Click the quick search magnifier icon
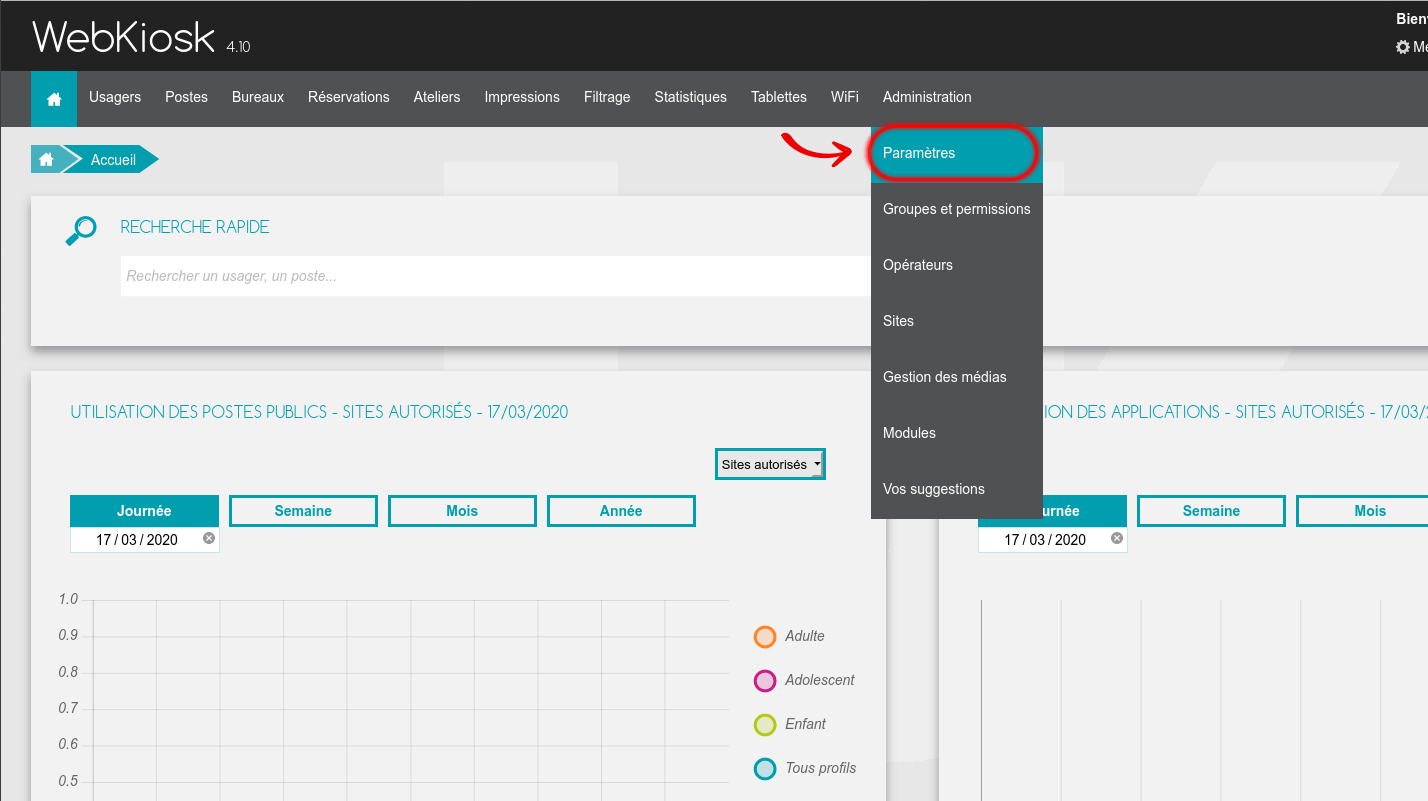This screenshot has width=1428, height=801. click(81, 230)
